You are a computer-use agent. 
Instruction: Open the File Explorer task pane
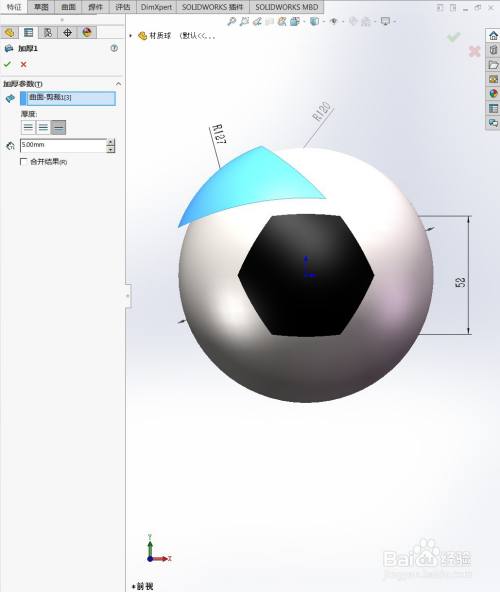coord(493,65)
